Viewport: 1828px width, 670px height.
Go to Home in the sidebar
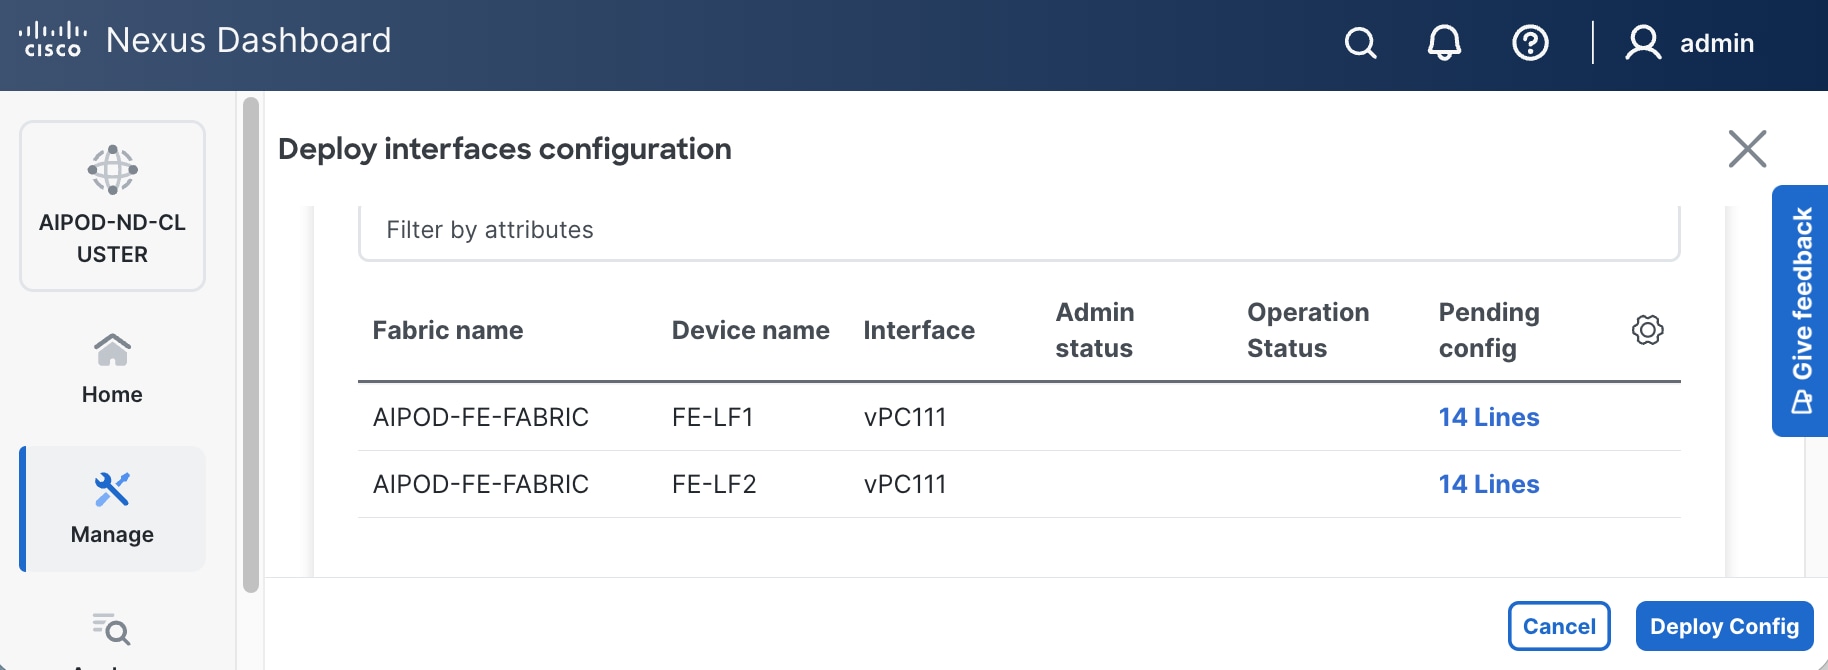pos(112,368)
